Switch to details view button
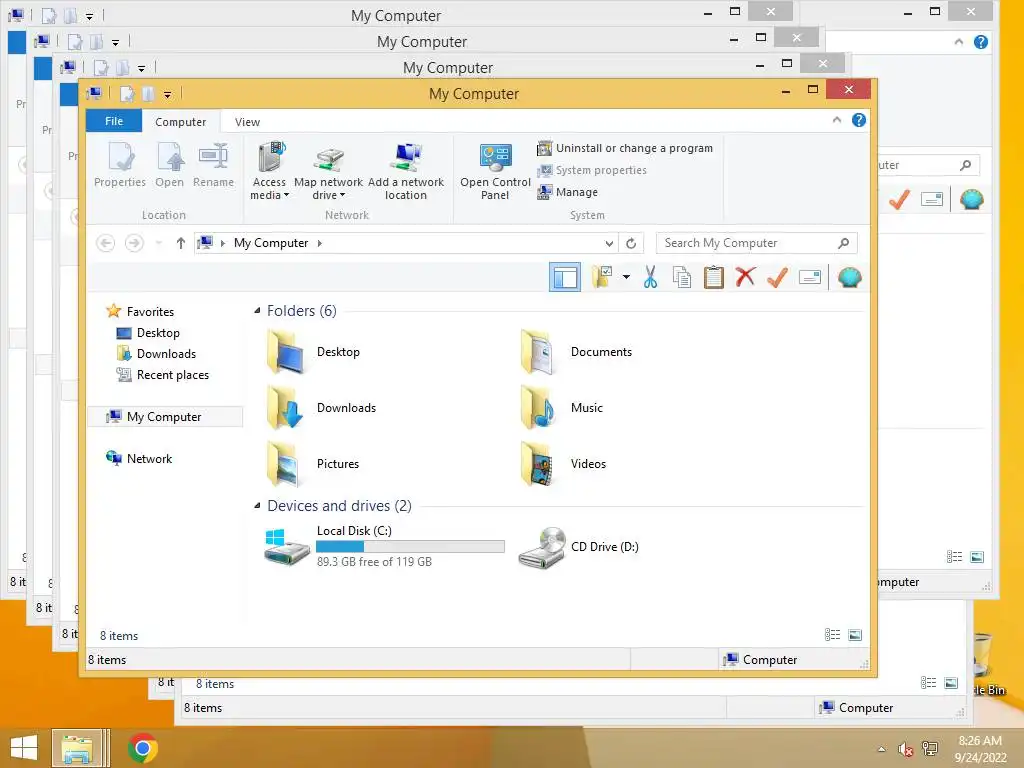Screen dimensions: 1024x768 pos(832,635)
